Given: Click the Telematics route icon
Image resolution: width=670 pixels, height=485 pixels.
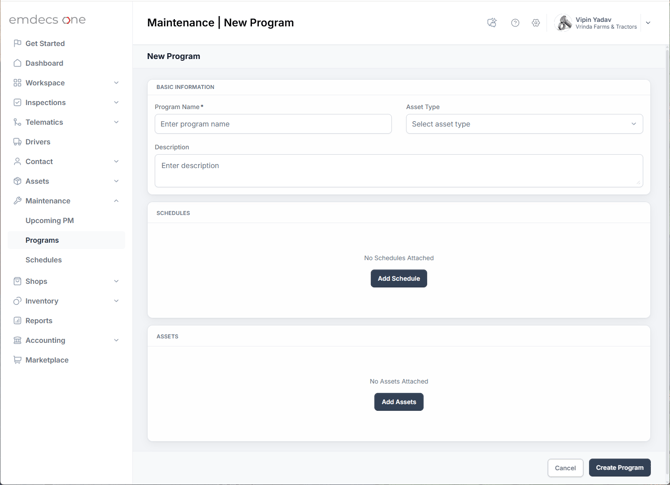Looking at the screenshot, I should [17, 122].
